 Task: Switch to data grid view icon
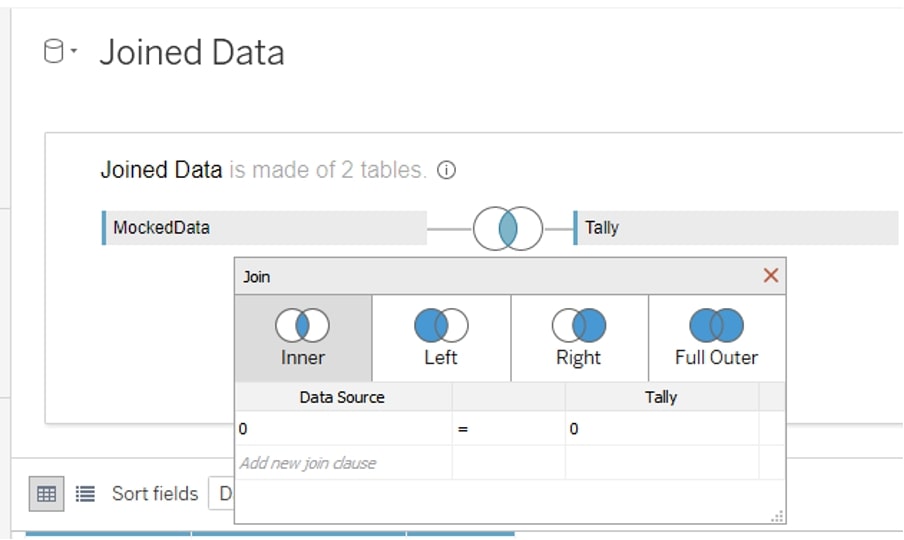pos(46,494)
